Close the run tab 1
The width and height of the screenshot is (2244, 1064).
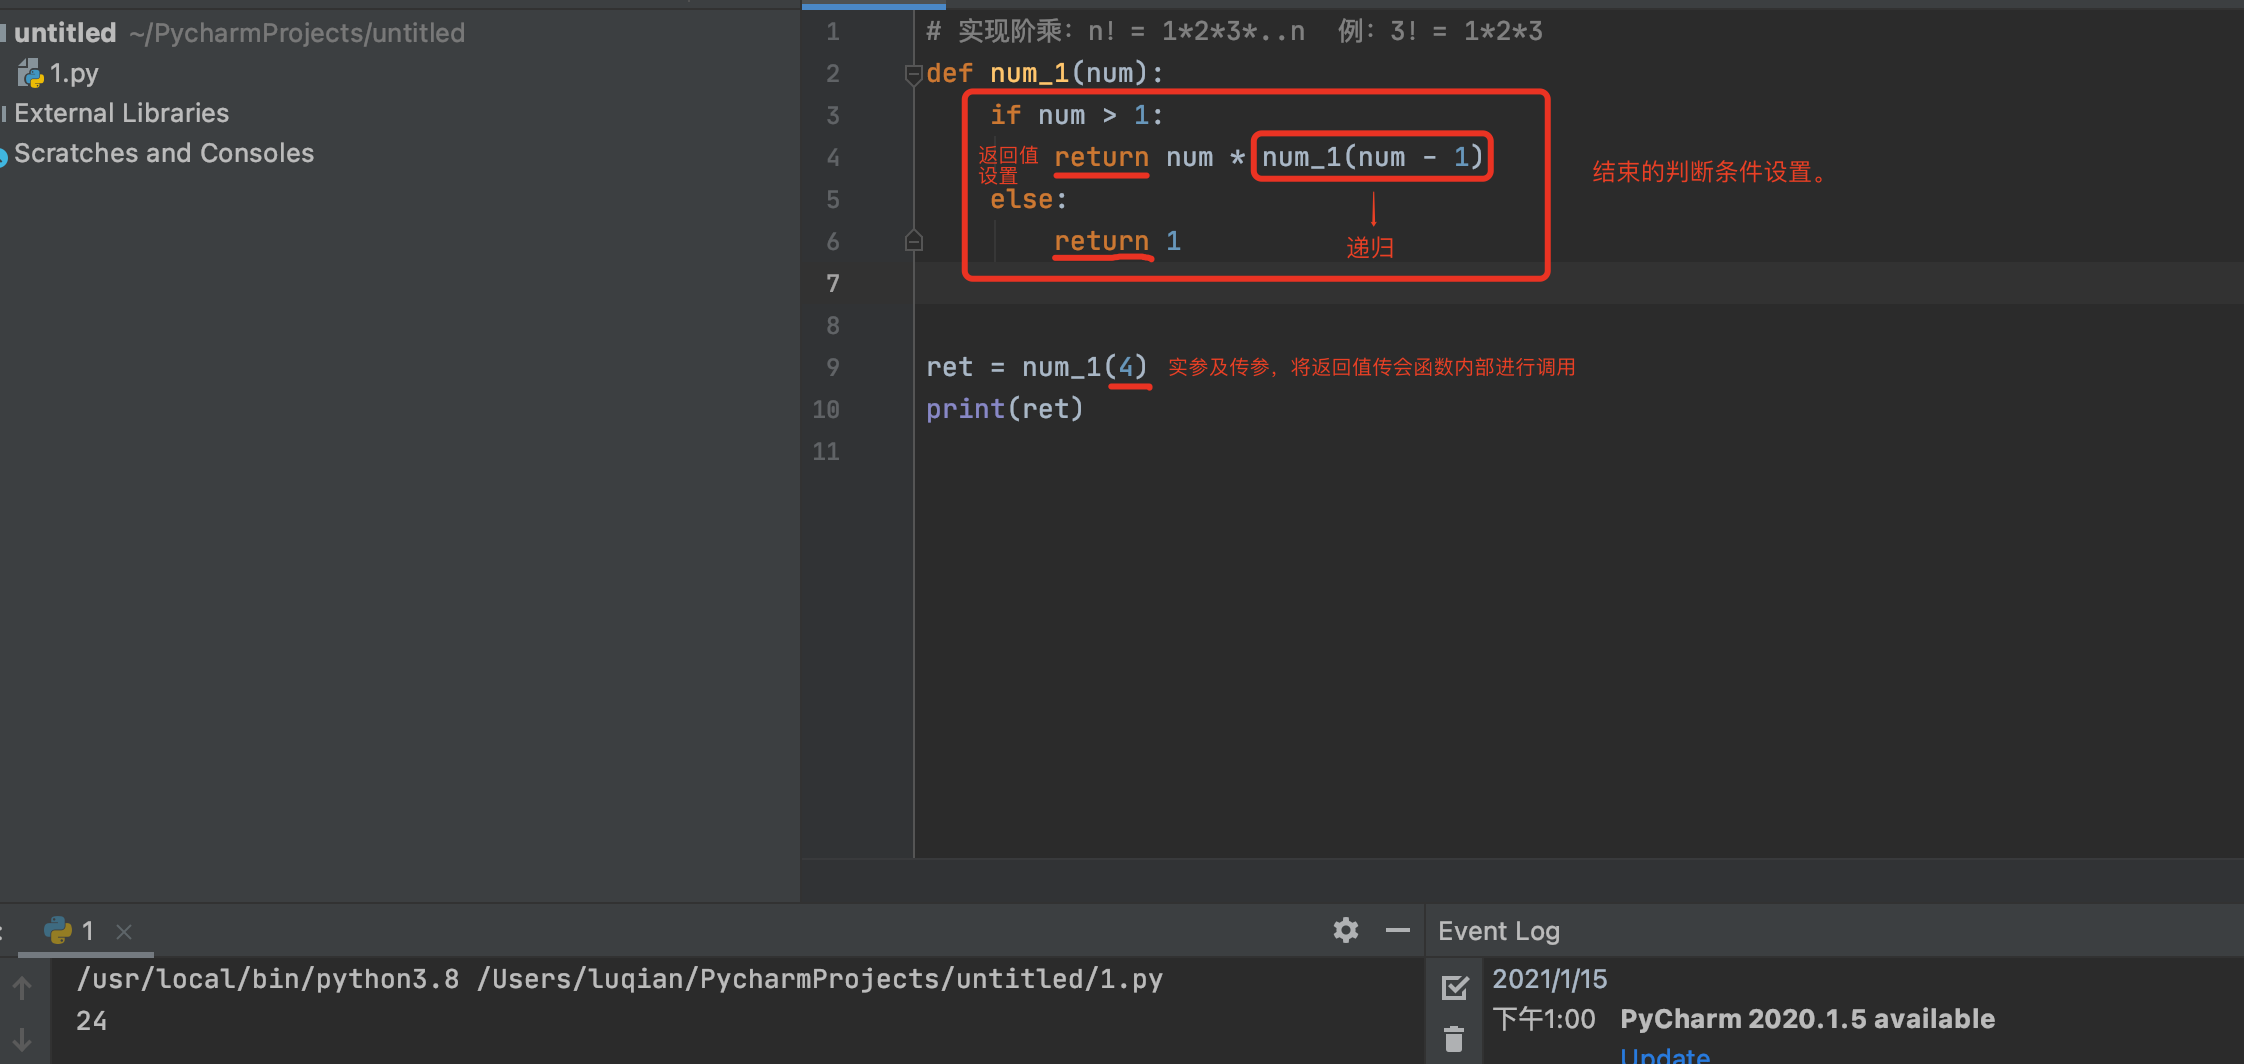(x=124, y=931)
